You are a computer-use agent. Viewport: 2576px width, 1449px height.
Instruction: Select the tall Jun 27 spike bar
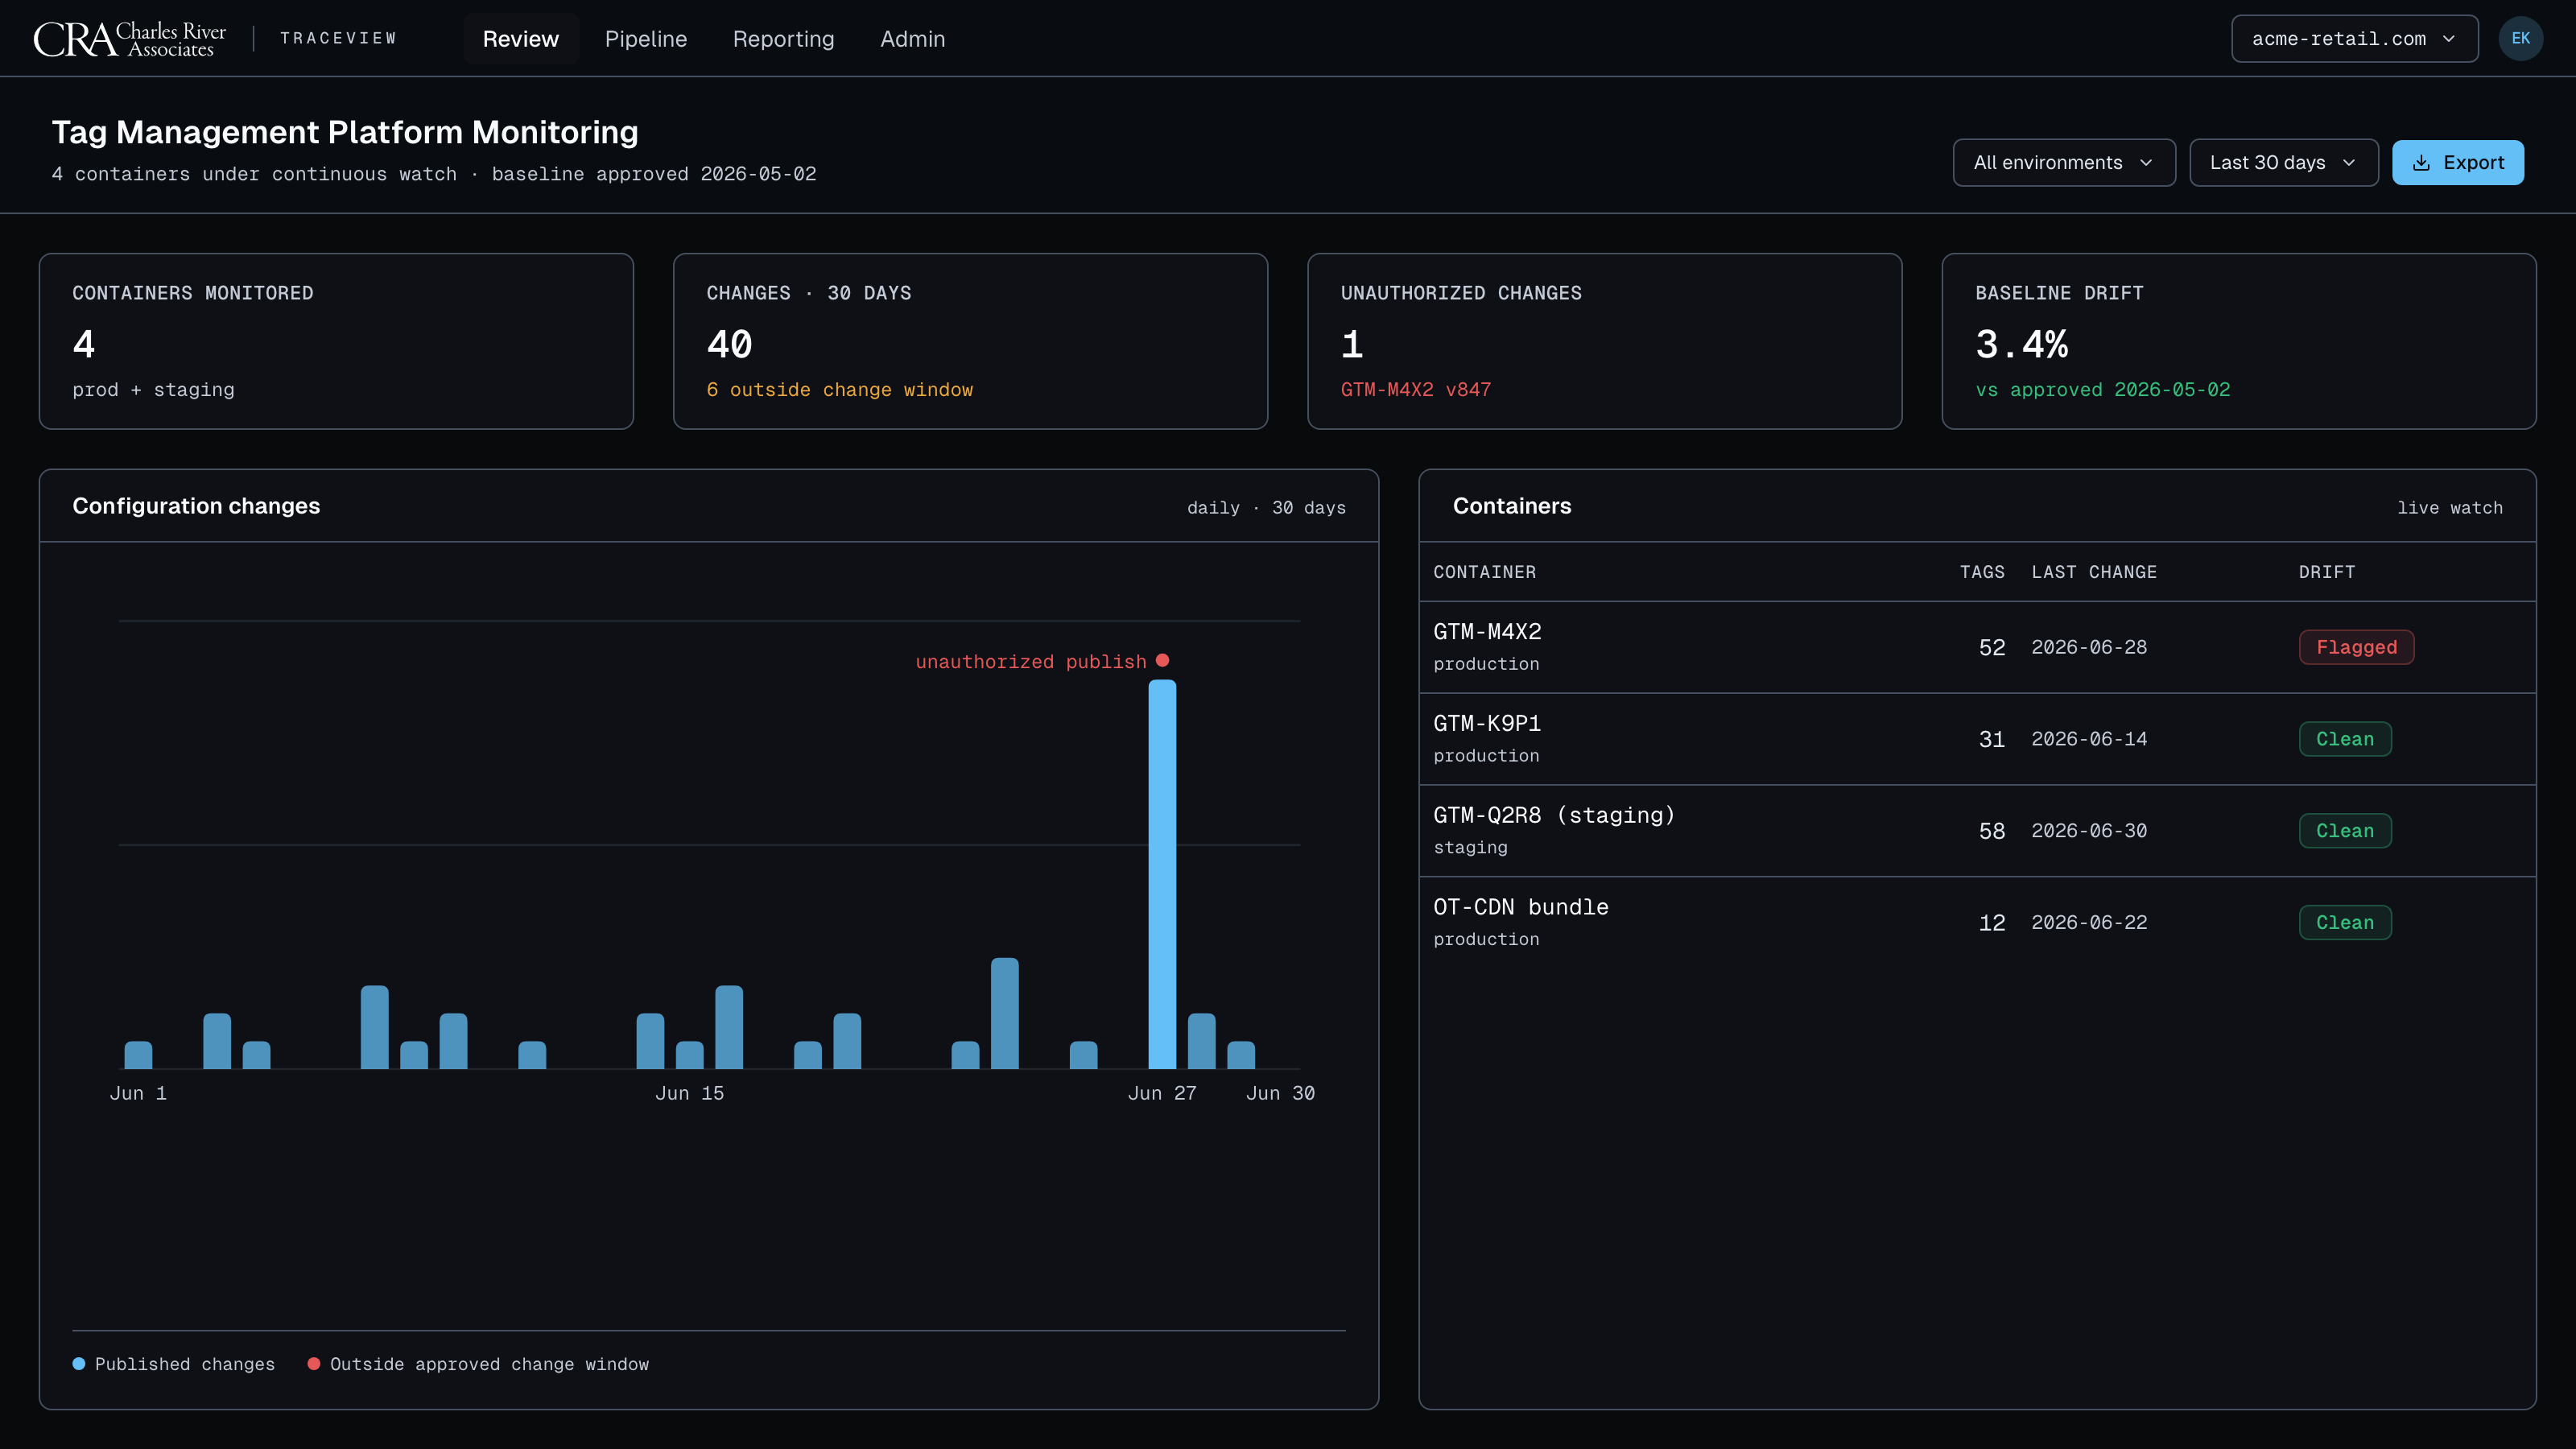click(1162, 875)
